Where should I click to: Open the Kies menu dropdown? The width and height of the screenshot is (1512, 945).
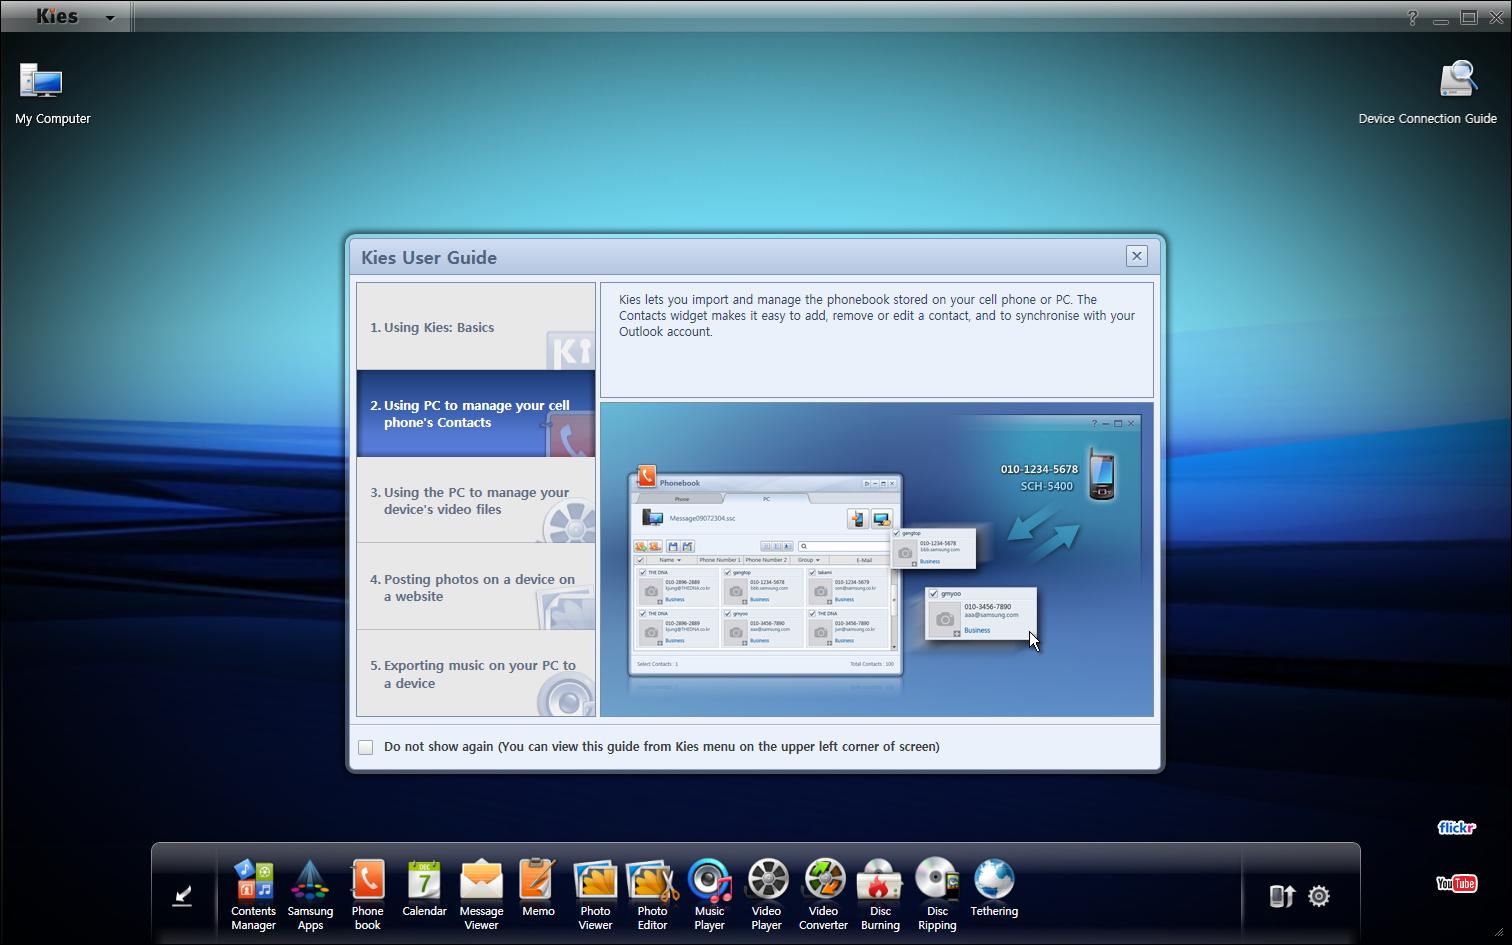click(x=110, y=17)
